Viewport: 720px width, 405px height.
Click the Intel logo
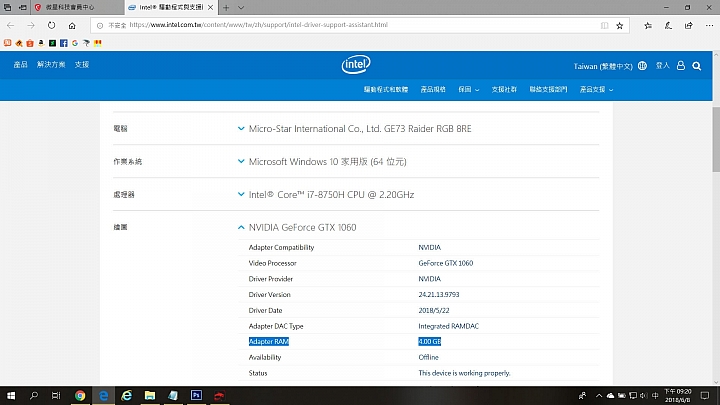(356, 64)
